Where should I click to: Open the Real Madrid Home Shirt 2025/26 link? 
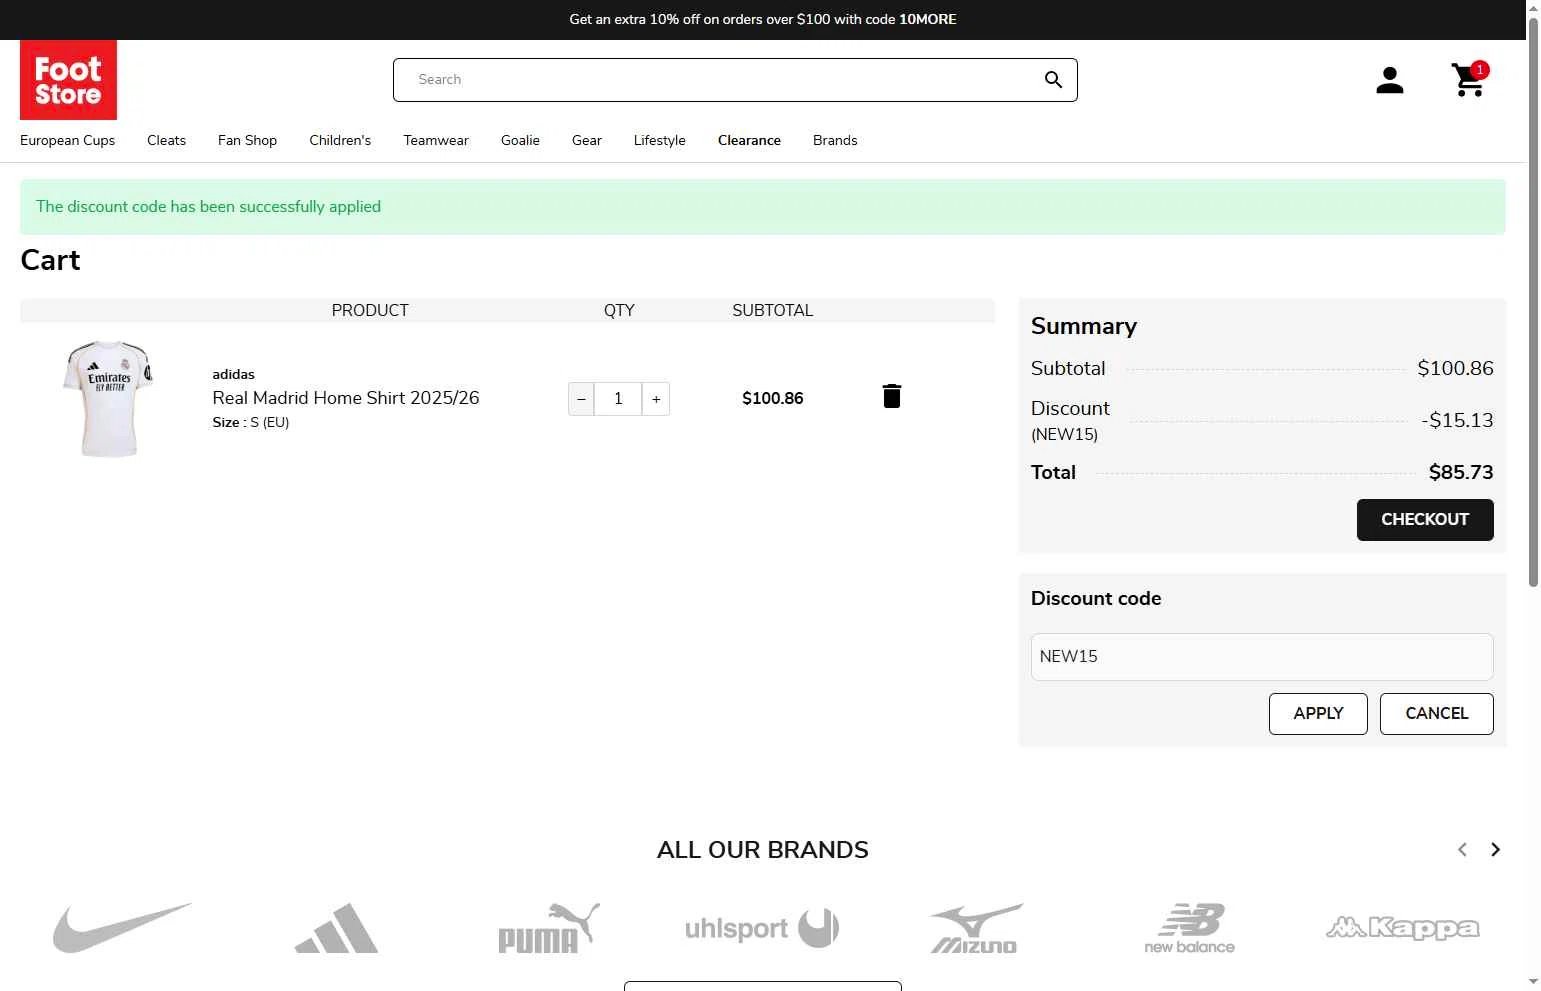click(x=346, y=398)
